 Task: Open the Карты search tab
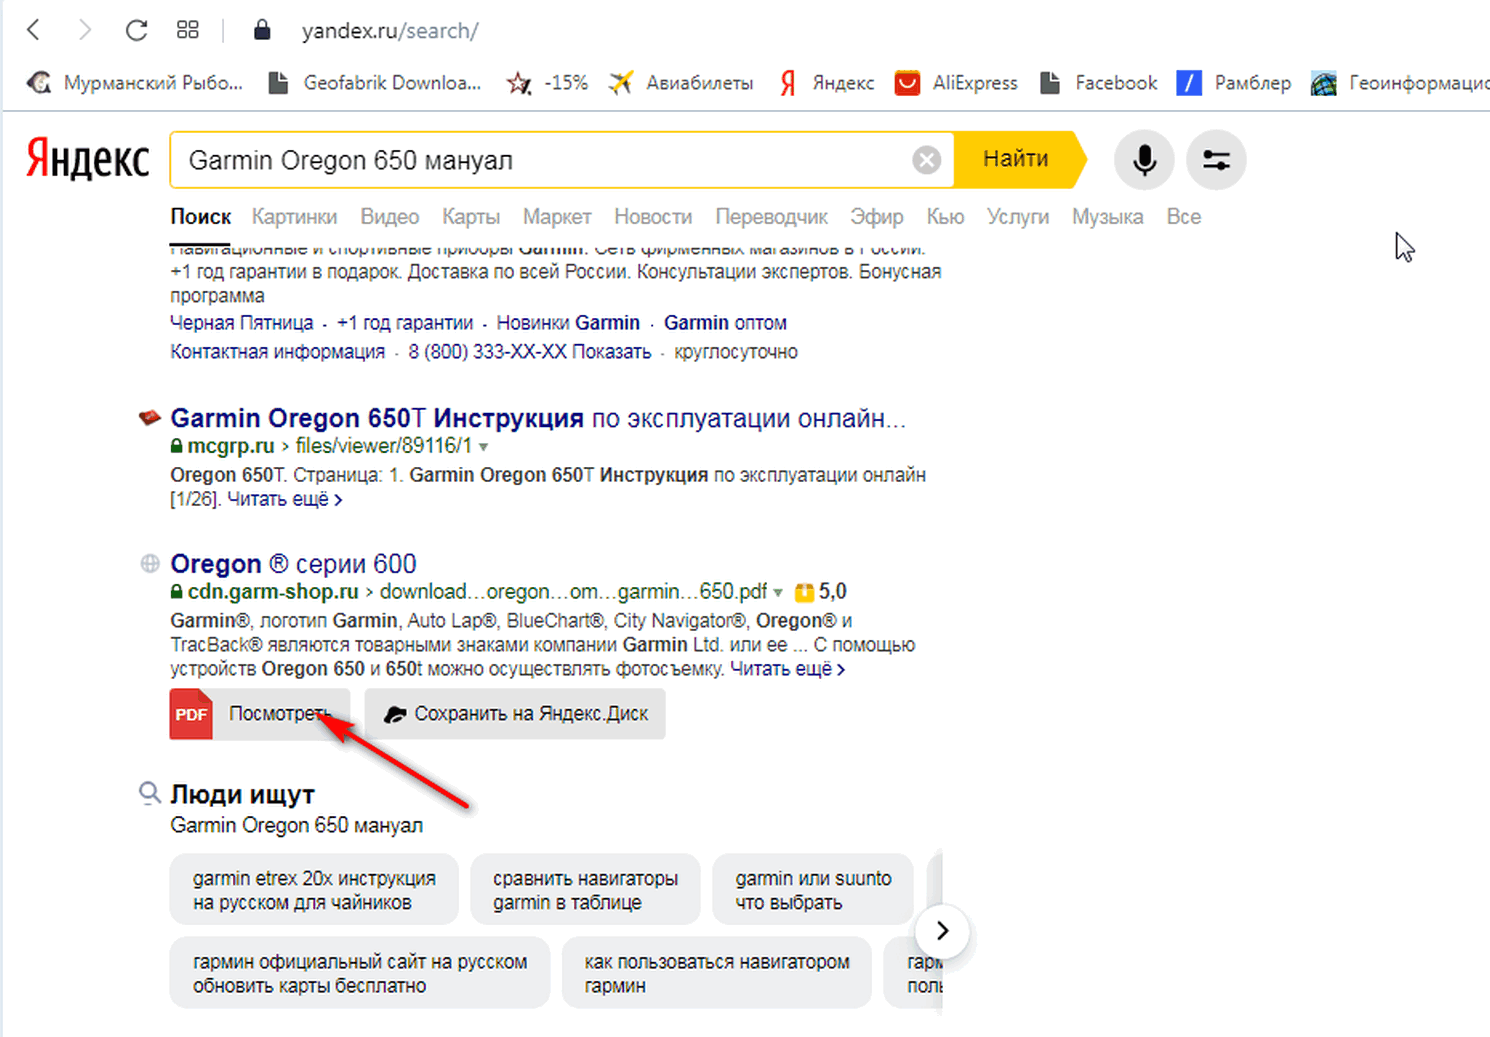pos(470,217)
